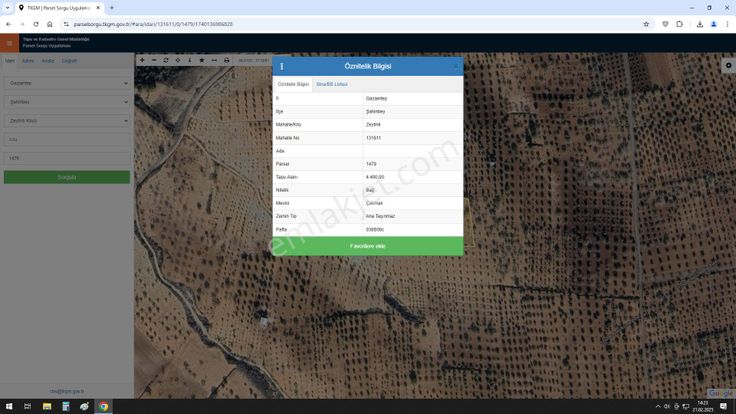Click the Gaziantep value cell

[x=413, y=99]
